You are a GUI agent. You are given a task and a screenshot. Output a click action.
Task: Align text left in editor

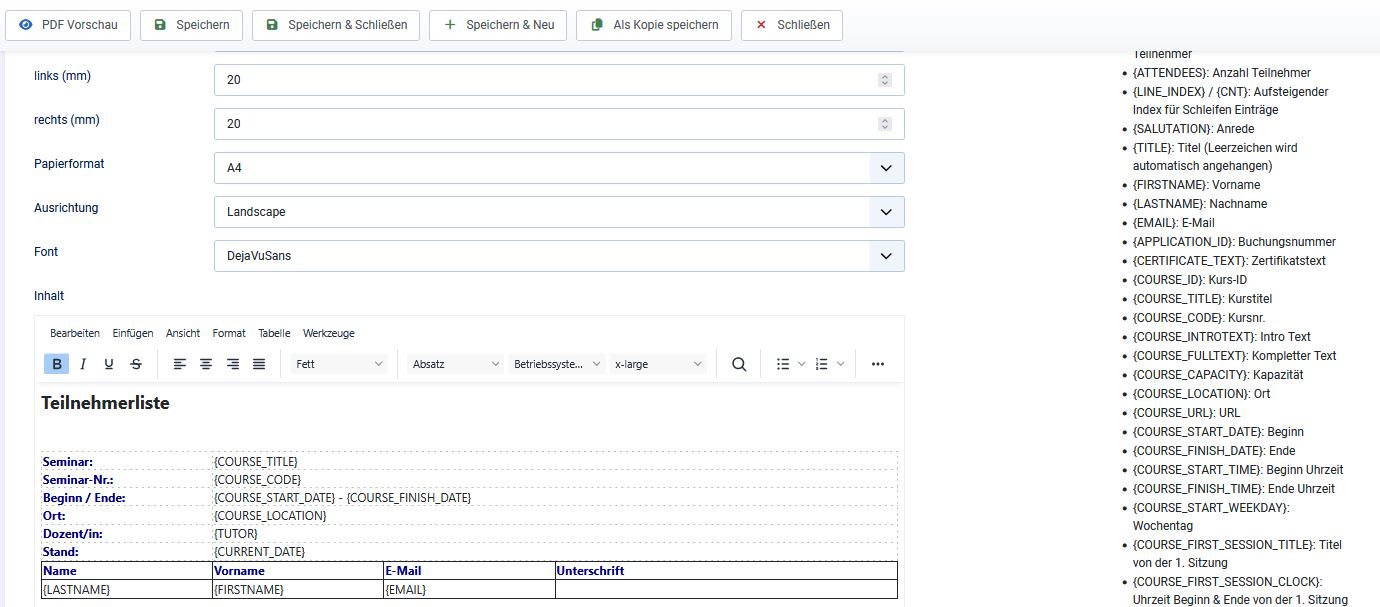[x=180, y=364]
